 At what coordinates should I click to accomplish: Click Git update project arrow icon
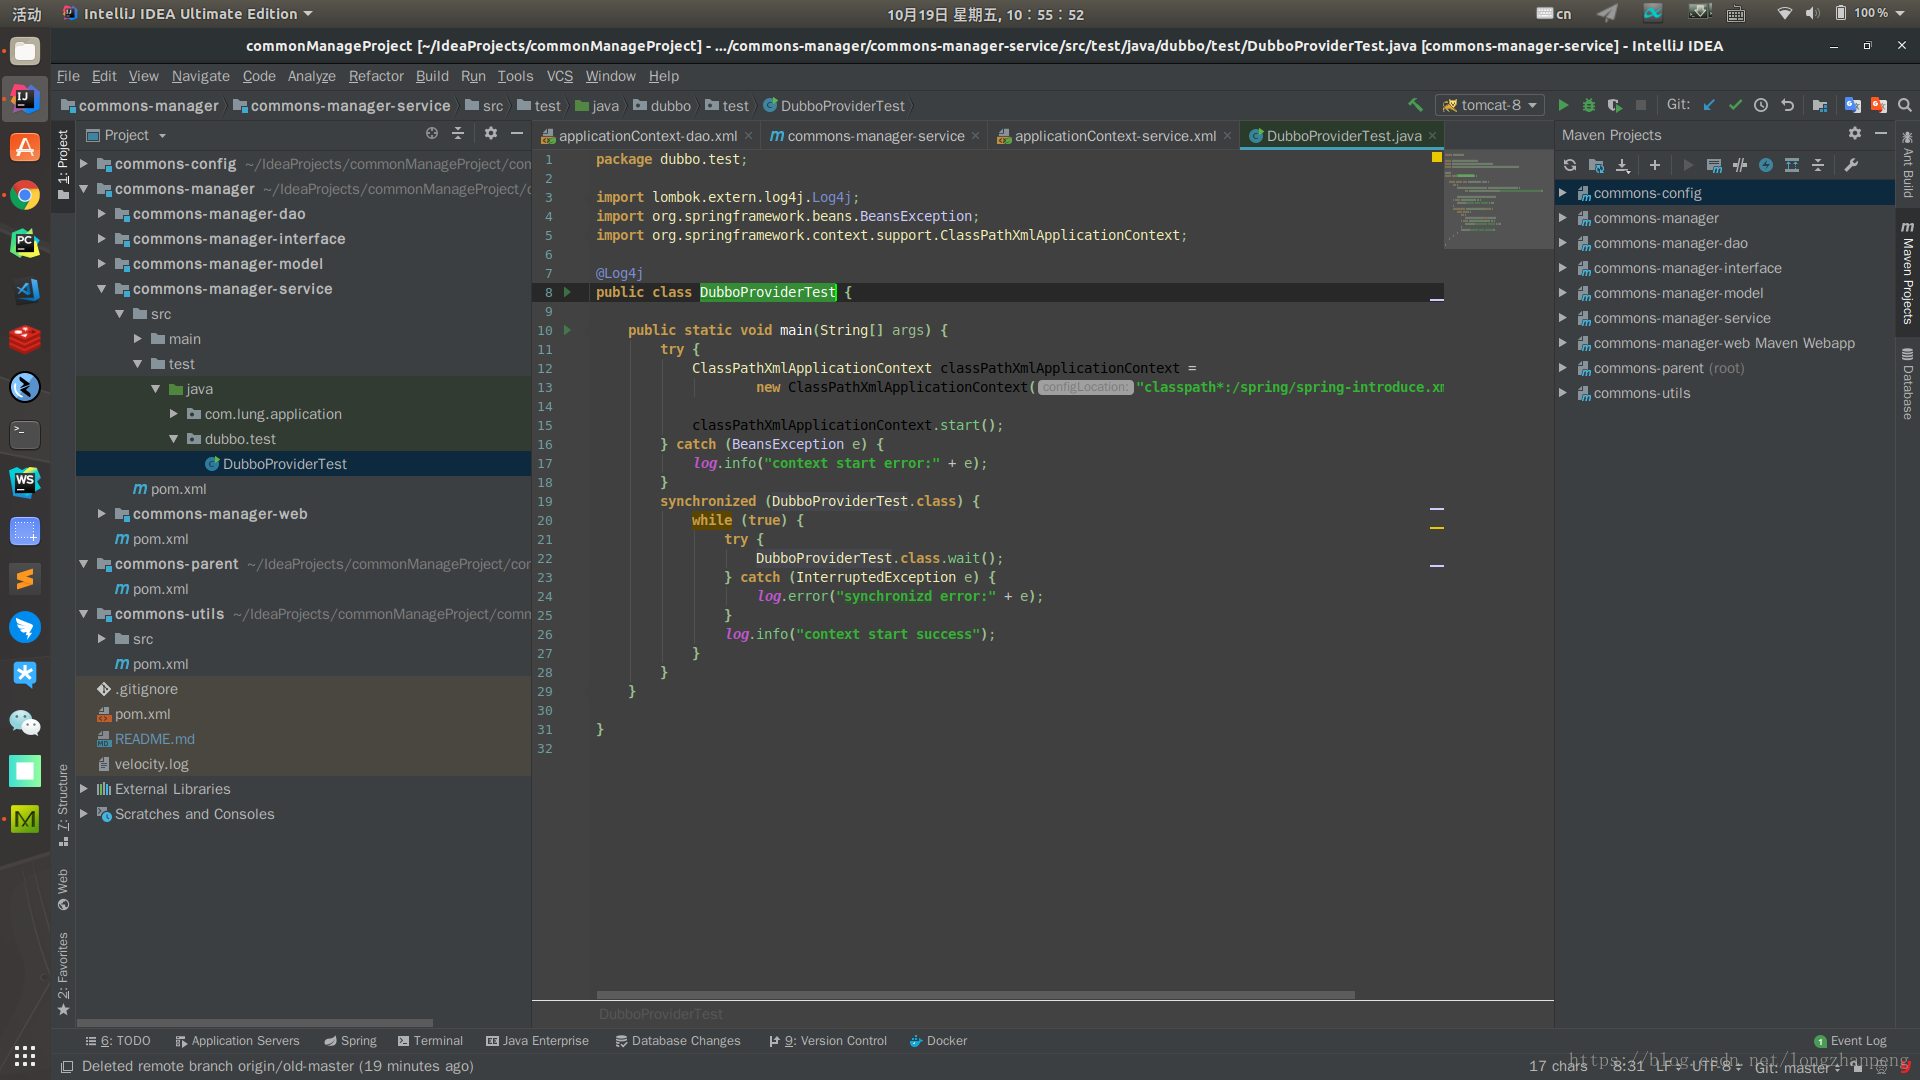[1709, 105]
